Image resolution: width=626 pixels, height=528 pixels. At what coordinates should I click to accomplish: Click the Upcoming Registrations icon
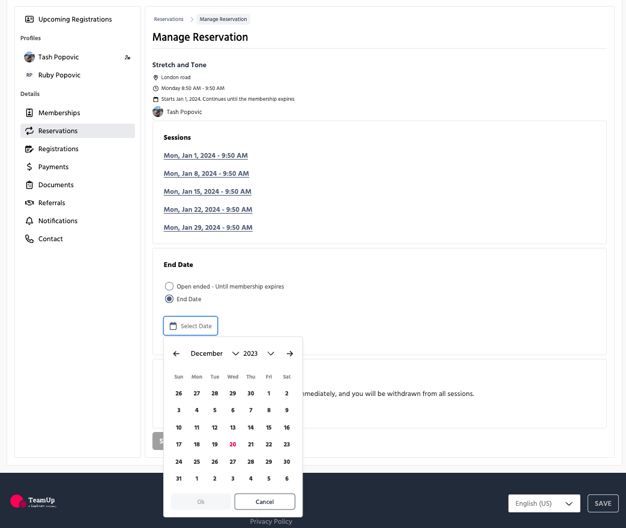point(29,19)
